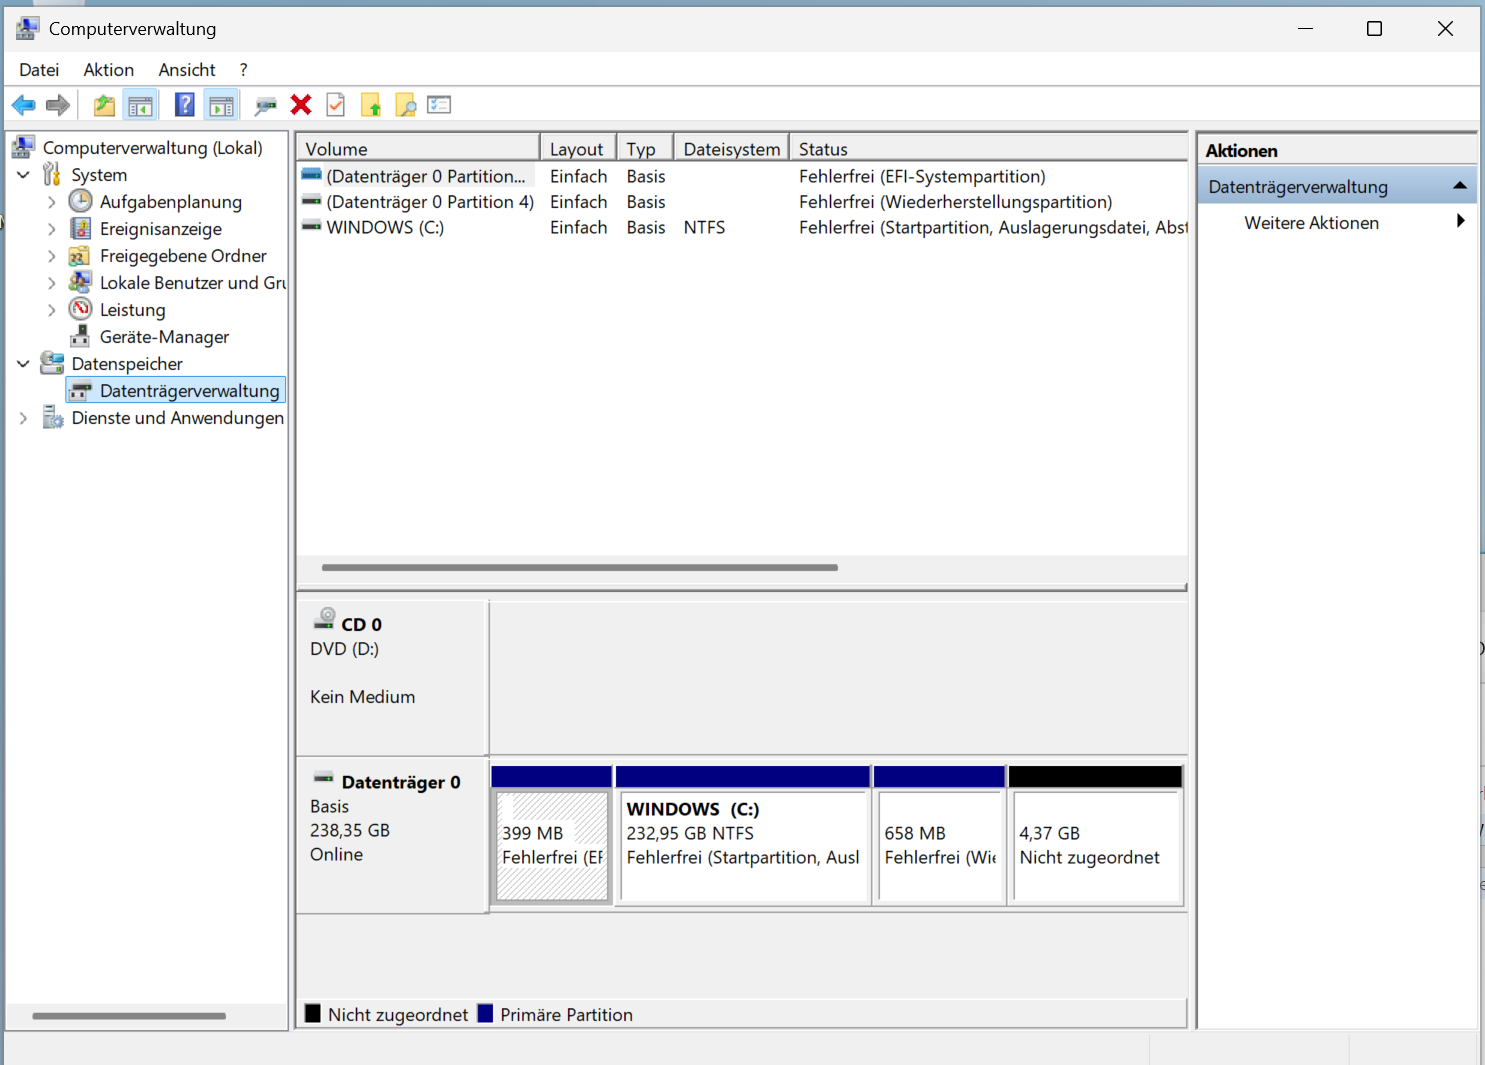Click the yellow page with green arrow icon
This screenshot has width=1485, height=1065.
click(371, 105)
